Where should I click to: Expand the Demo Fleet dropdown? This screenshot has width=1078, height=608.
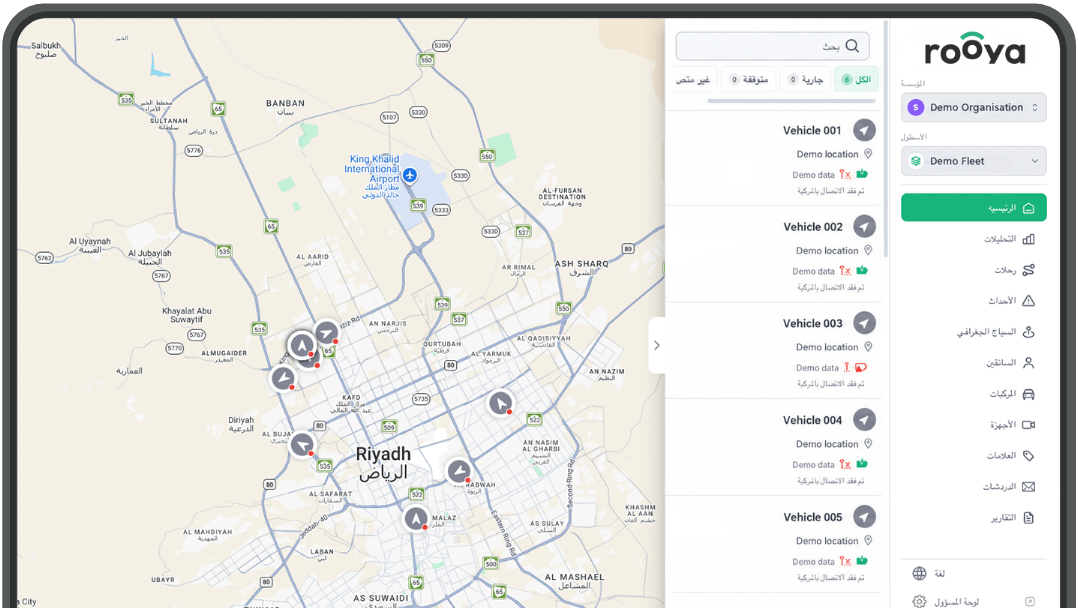(974, 161)
